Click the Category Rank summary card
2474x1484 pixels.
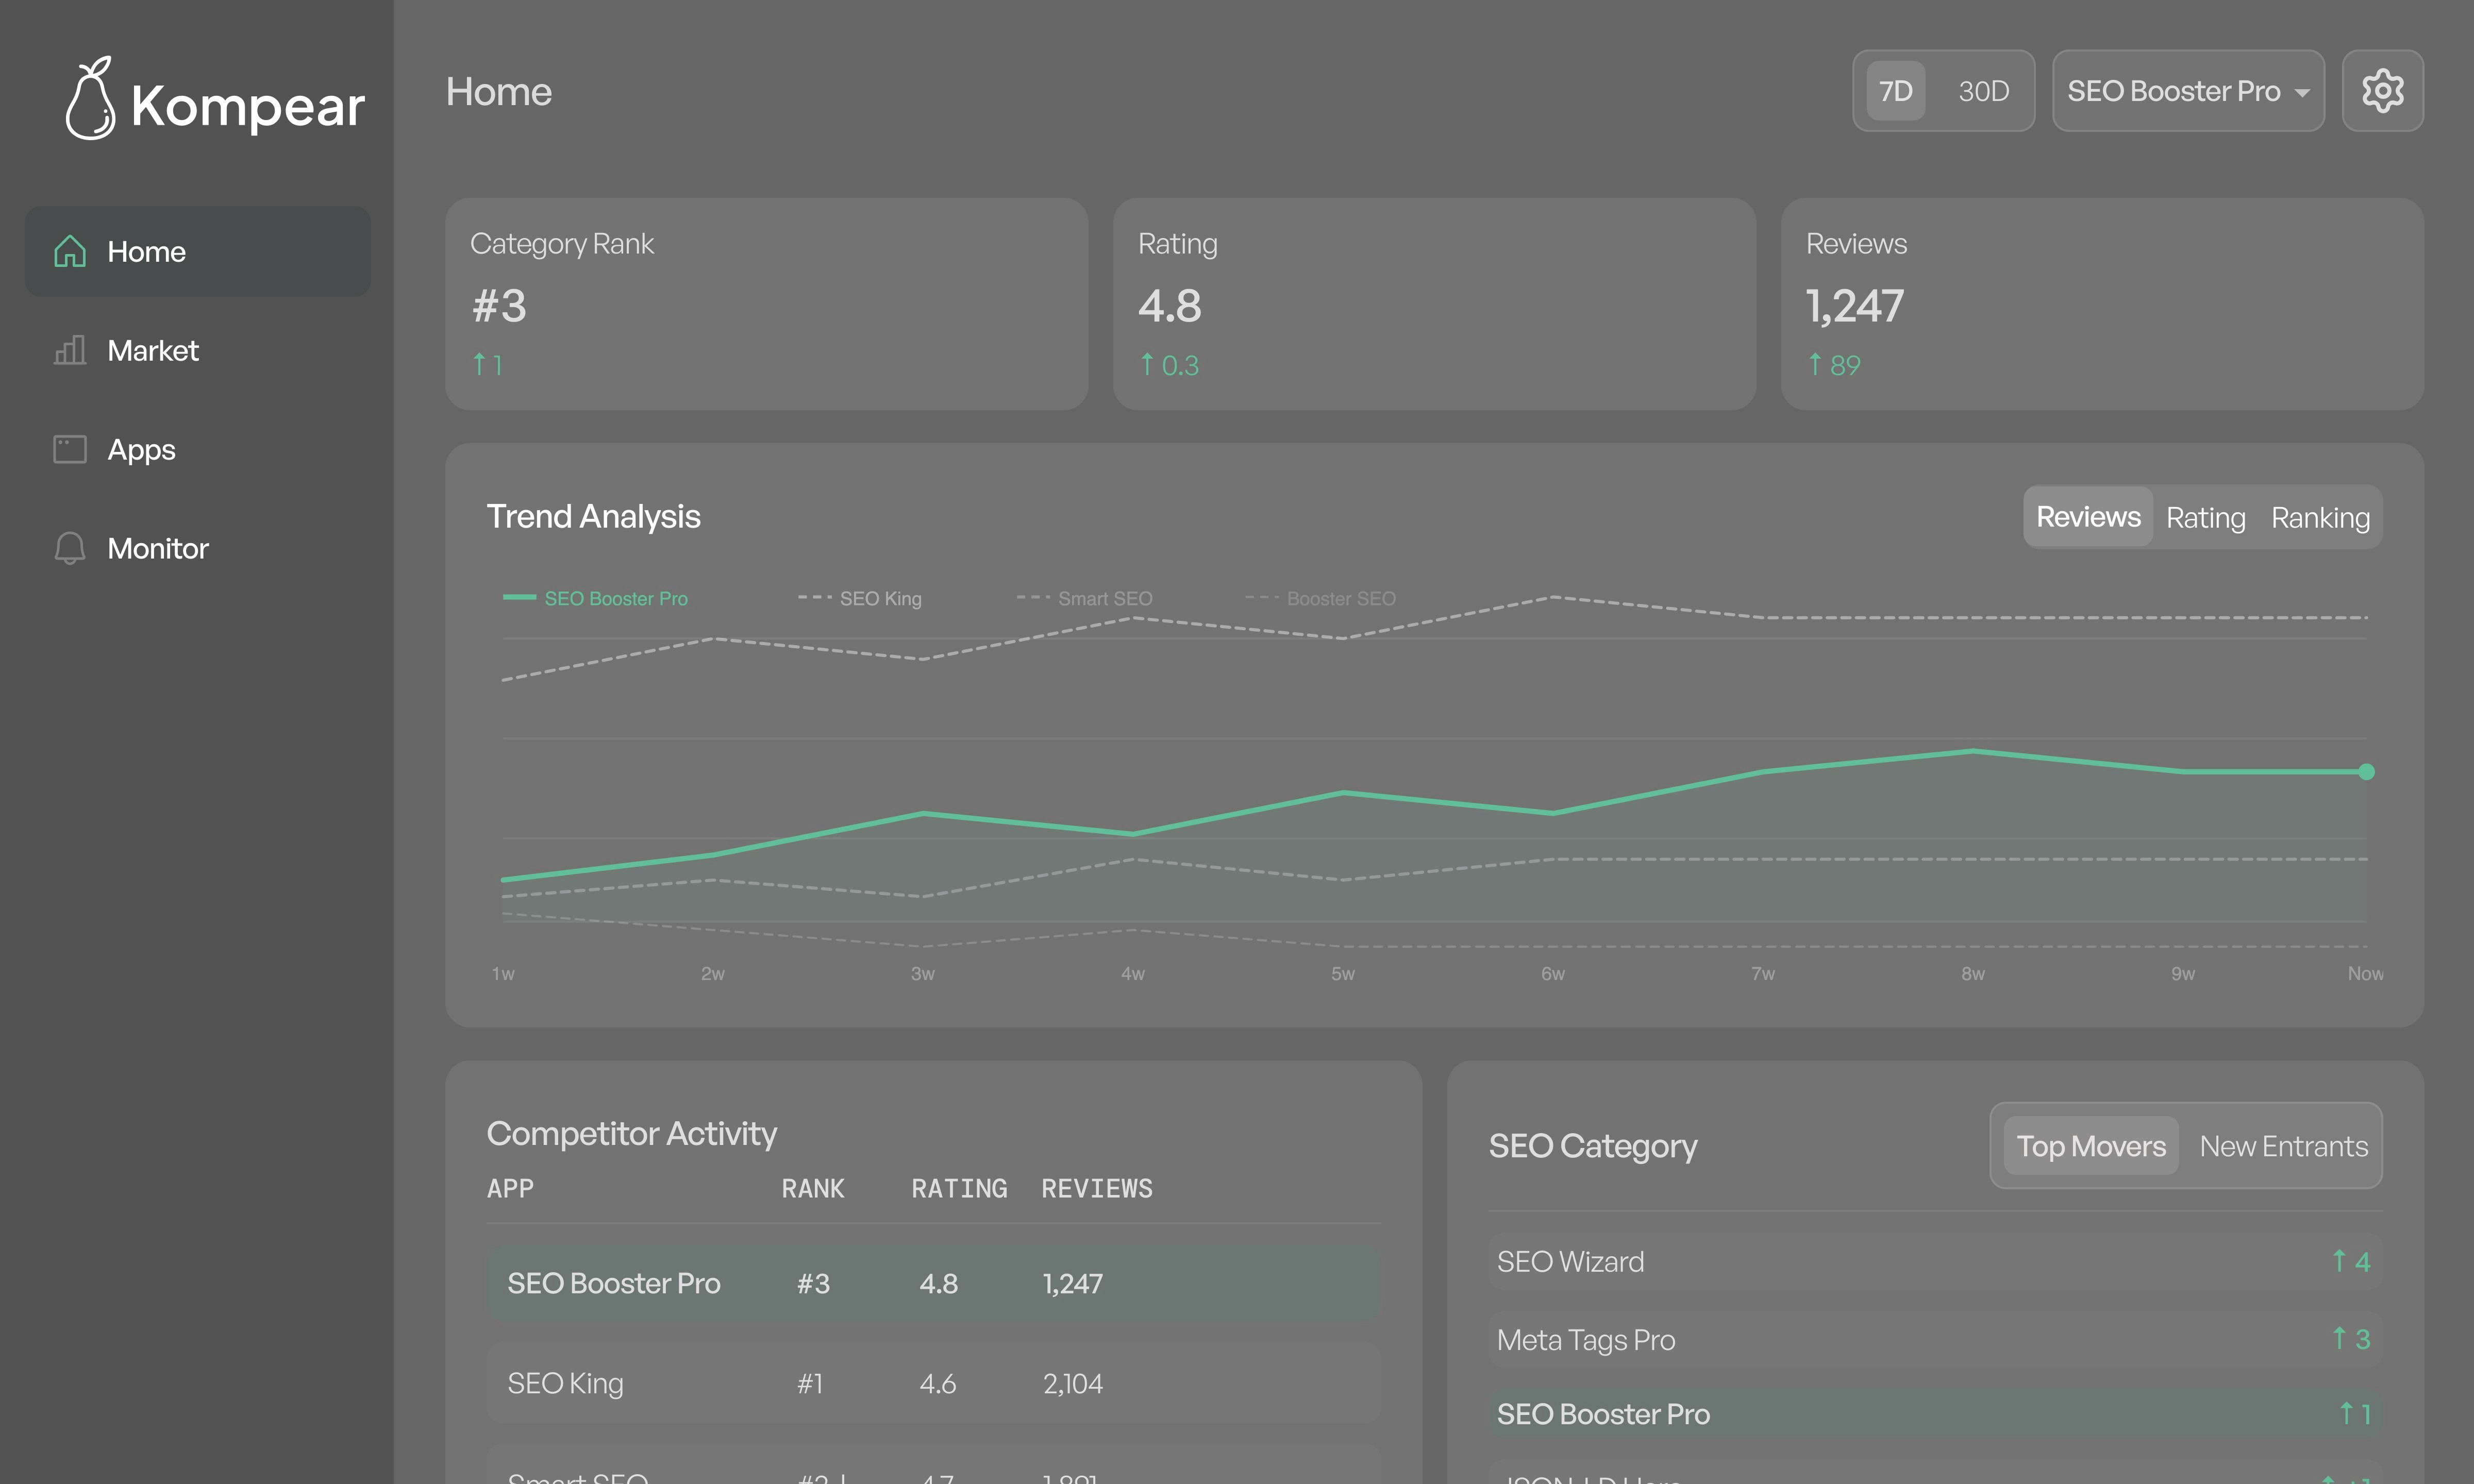[766, 303]
